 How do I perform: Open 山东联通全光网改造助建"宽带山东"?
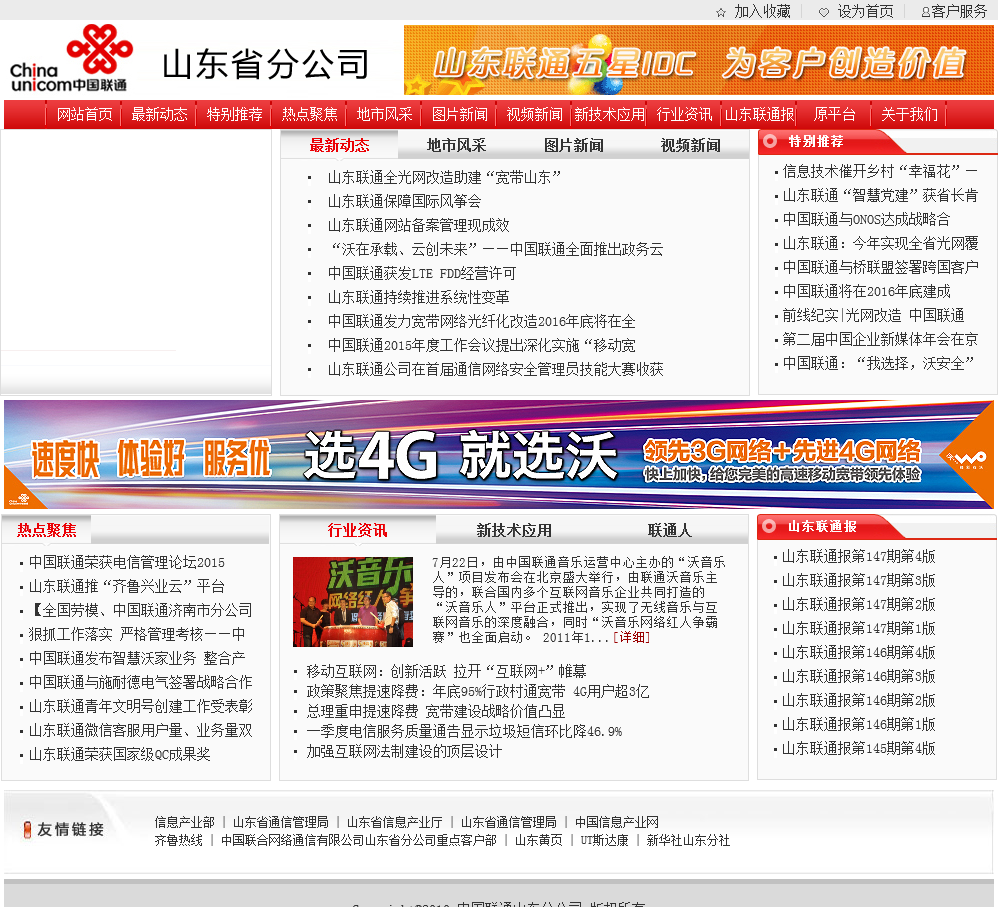tap(444, 178)
